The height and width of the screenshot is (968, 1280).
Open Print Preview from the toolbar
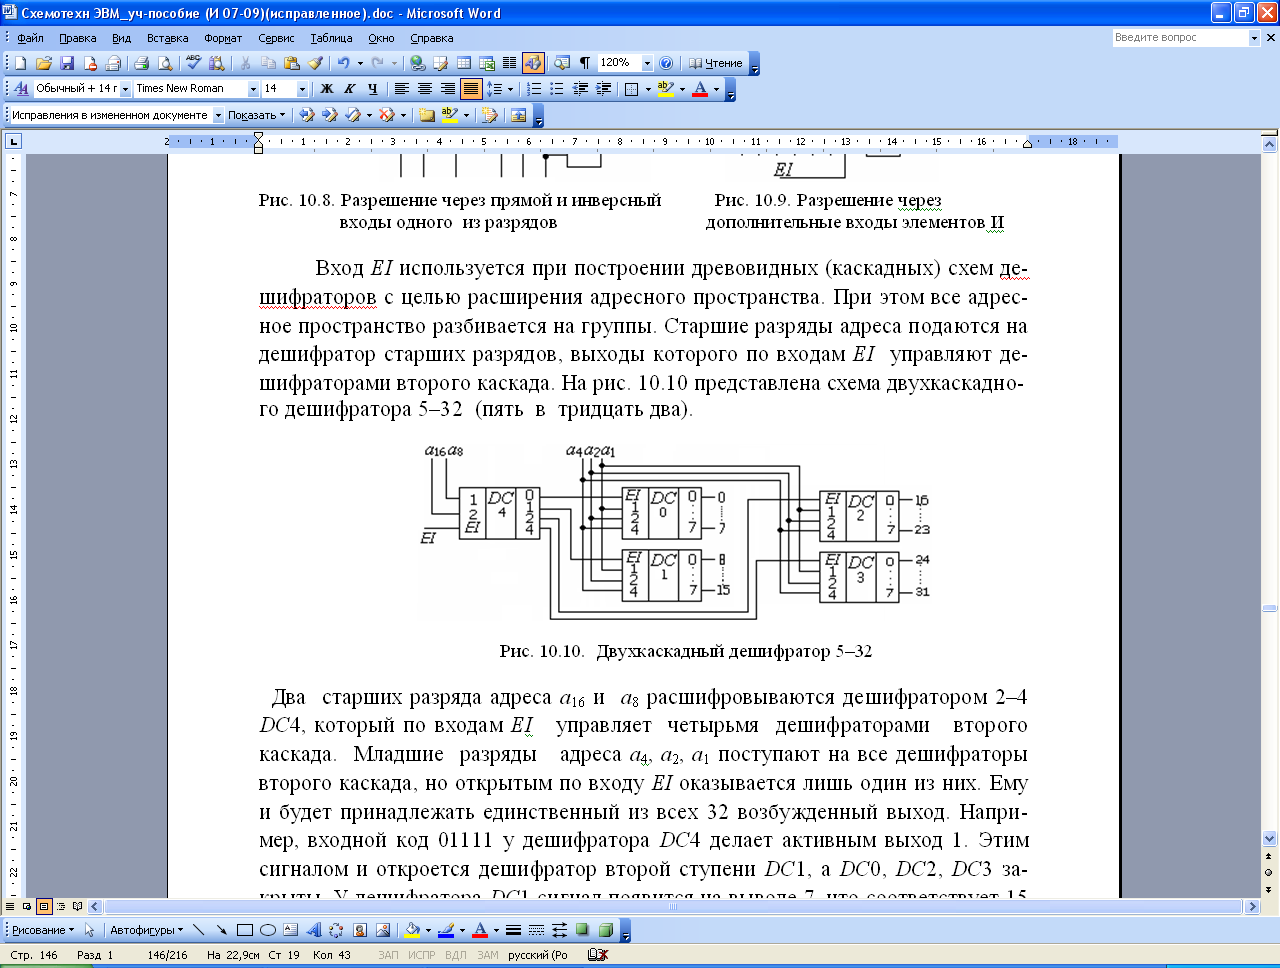coord(165,63)
